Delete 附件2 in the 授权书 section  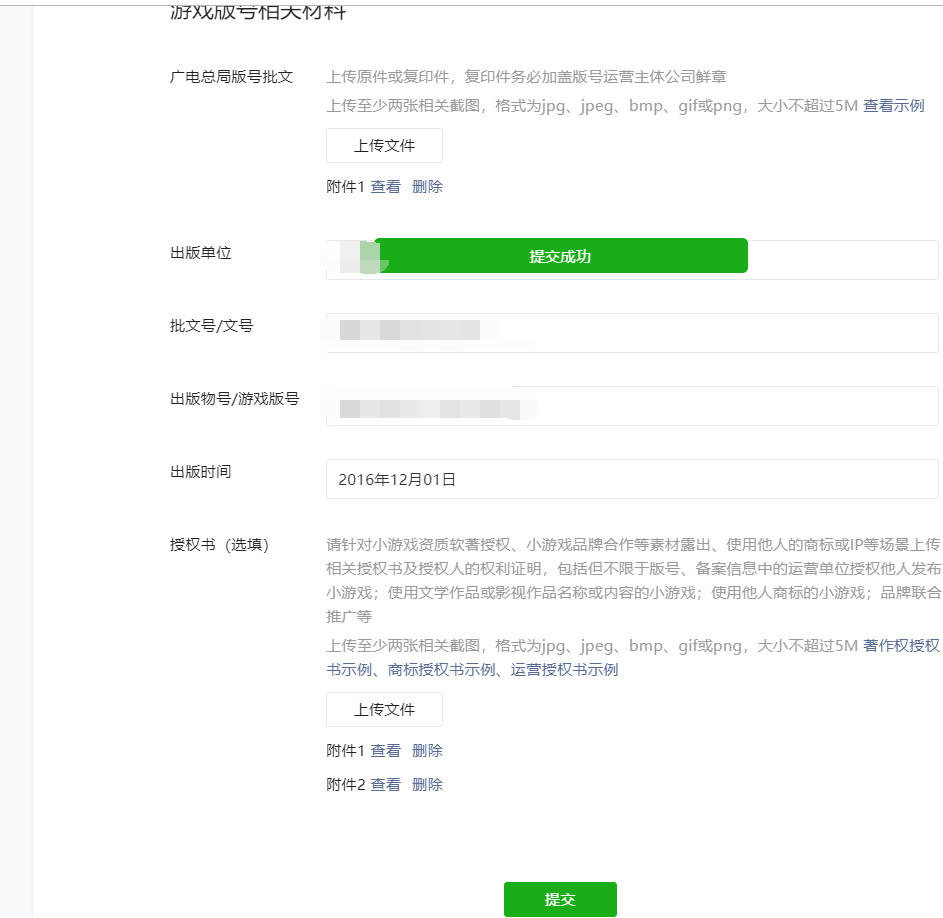click(427, 785)
